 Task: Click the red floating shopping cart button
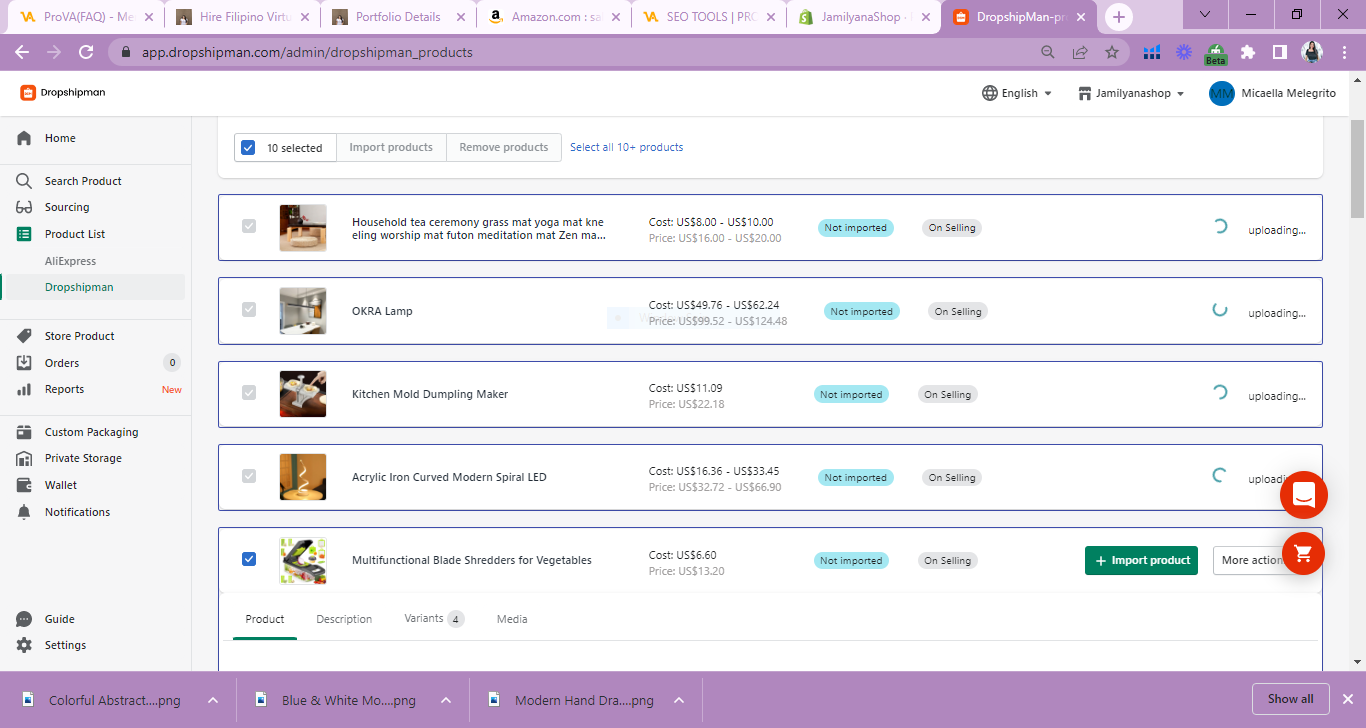click(x=1303, y=552)
